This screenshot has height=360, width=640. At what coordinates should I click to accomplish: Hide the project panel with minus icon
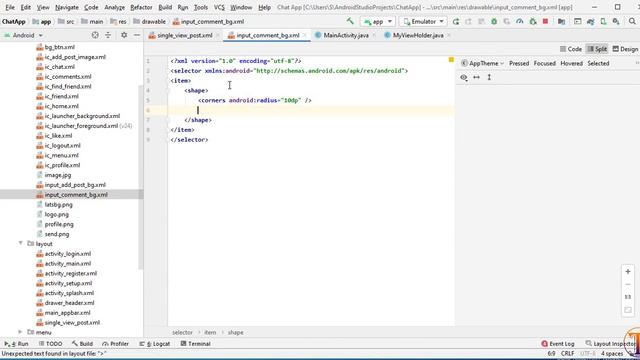click(x=137, y=36)
